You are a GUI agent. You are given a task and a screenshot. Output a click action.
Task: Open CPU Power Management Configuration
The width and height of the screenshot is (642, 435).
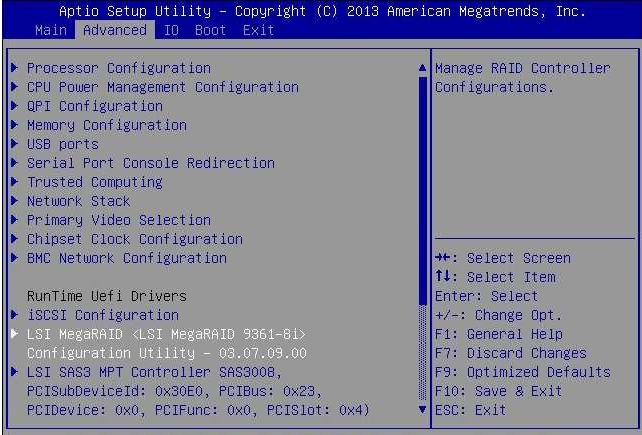(x=163, y=87)
